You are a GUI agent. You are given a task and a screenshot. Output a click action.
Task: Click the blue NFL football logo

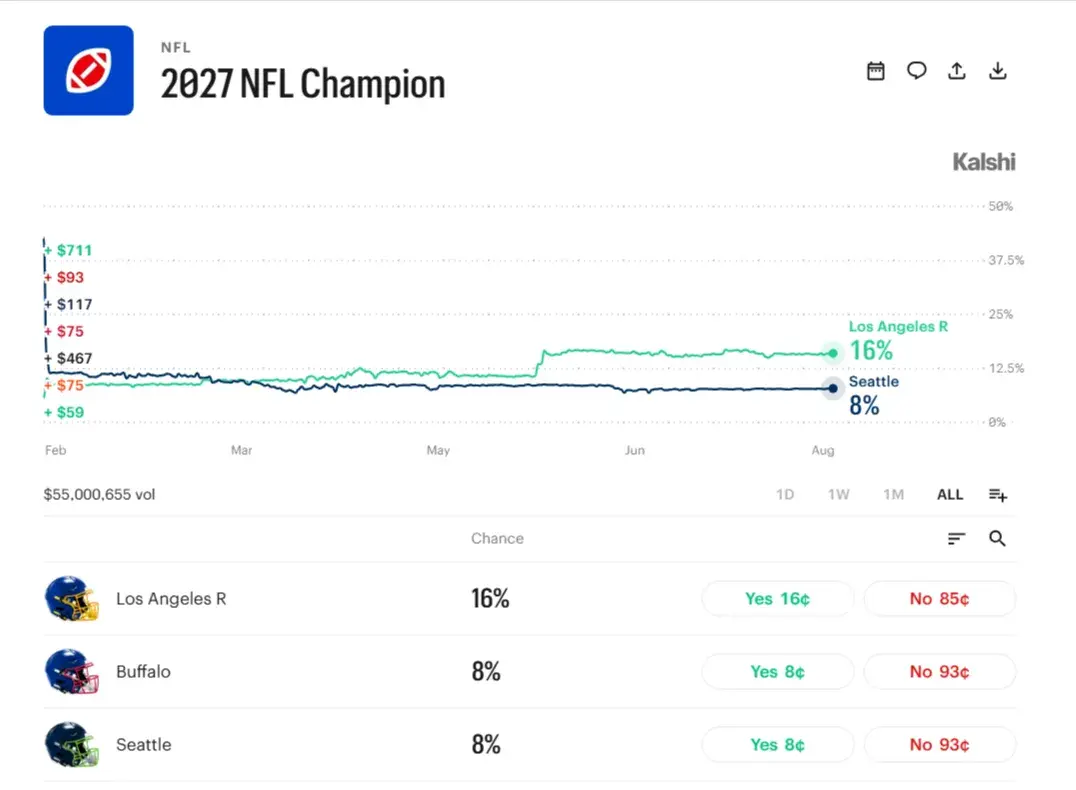89,71
